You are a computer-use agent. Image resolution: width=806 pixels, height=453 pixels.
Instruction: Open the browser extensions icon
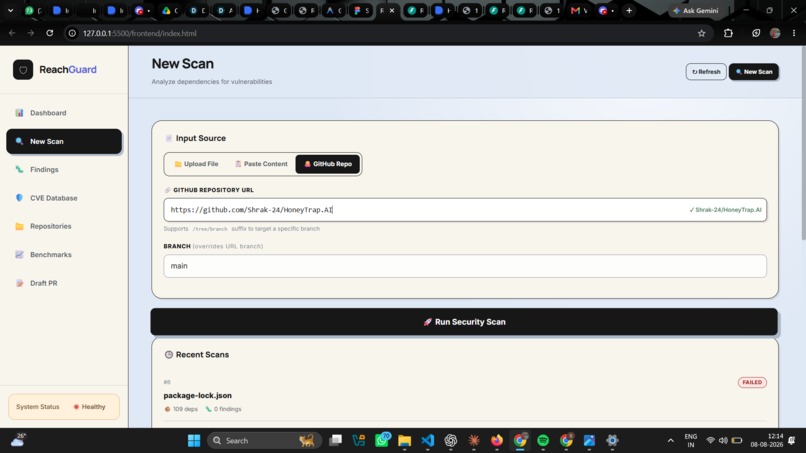728,33
